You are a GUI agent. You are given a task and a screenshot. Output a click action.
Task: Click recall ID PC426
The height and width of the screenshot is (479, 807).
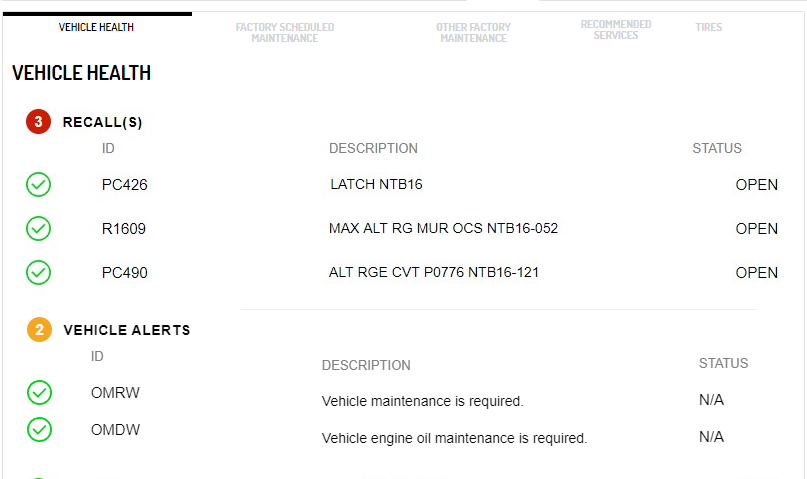point(124,185)
